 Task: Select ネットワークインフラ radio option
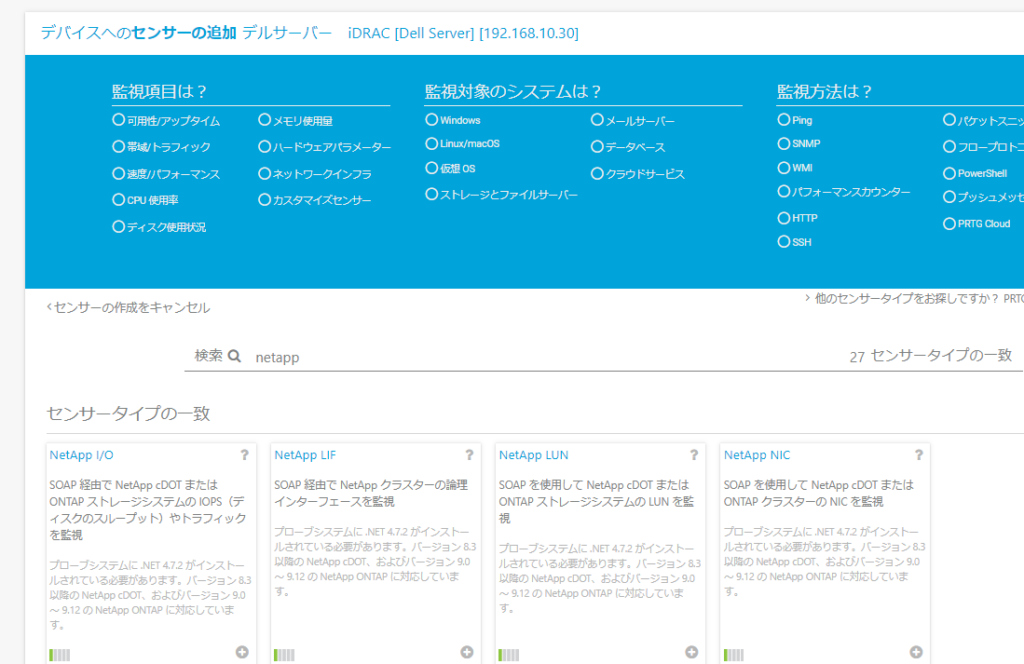pyautogui.click(x=264, y=174)
